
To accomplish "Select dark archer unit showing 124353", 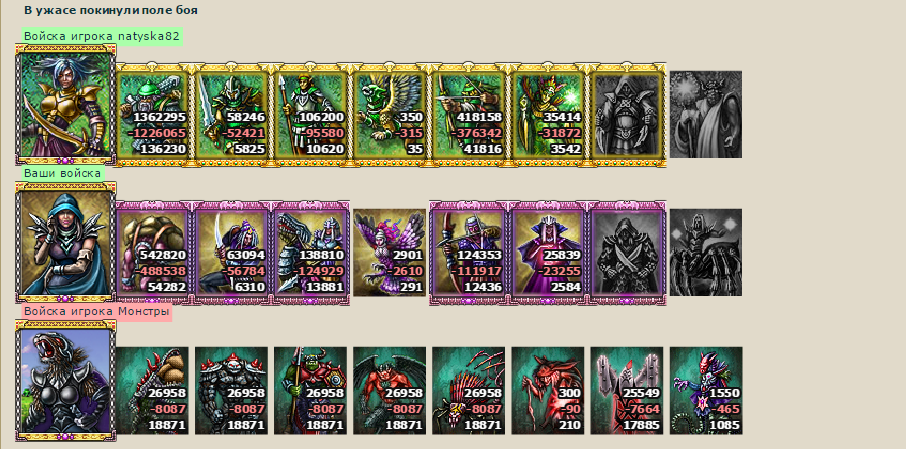I will [469, 253].
